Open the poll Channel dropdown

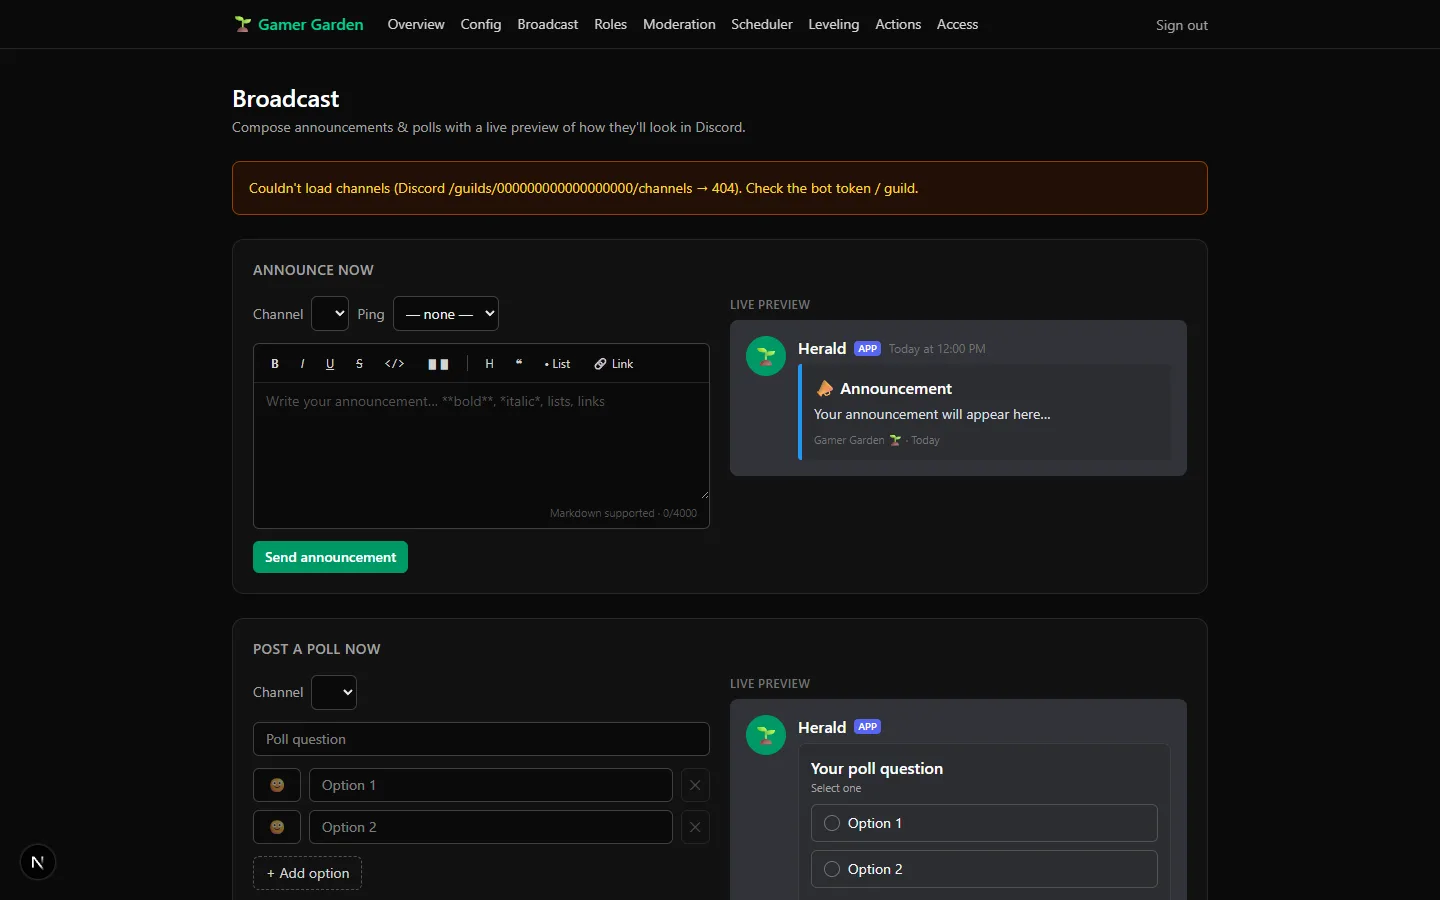334,692
